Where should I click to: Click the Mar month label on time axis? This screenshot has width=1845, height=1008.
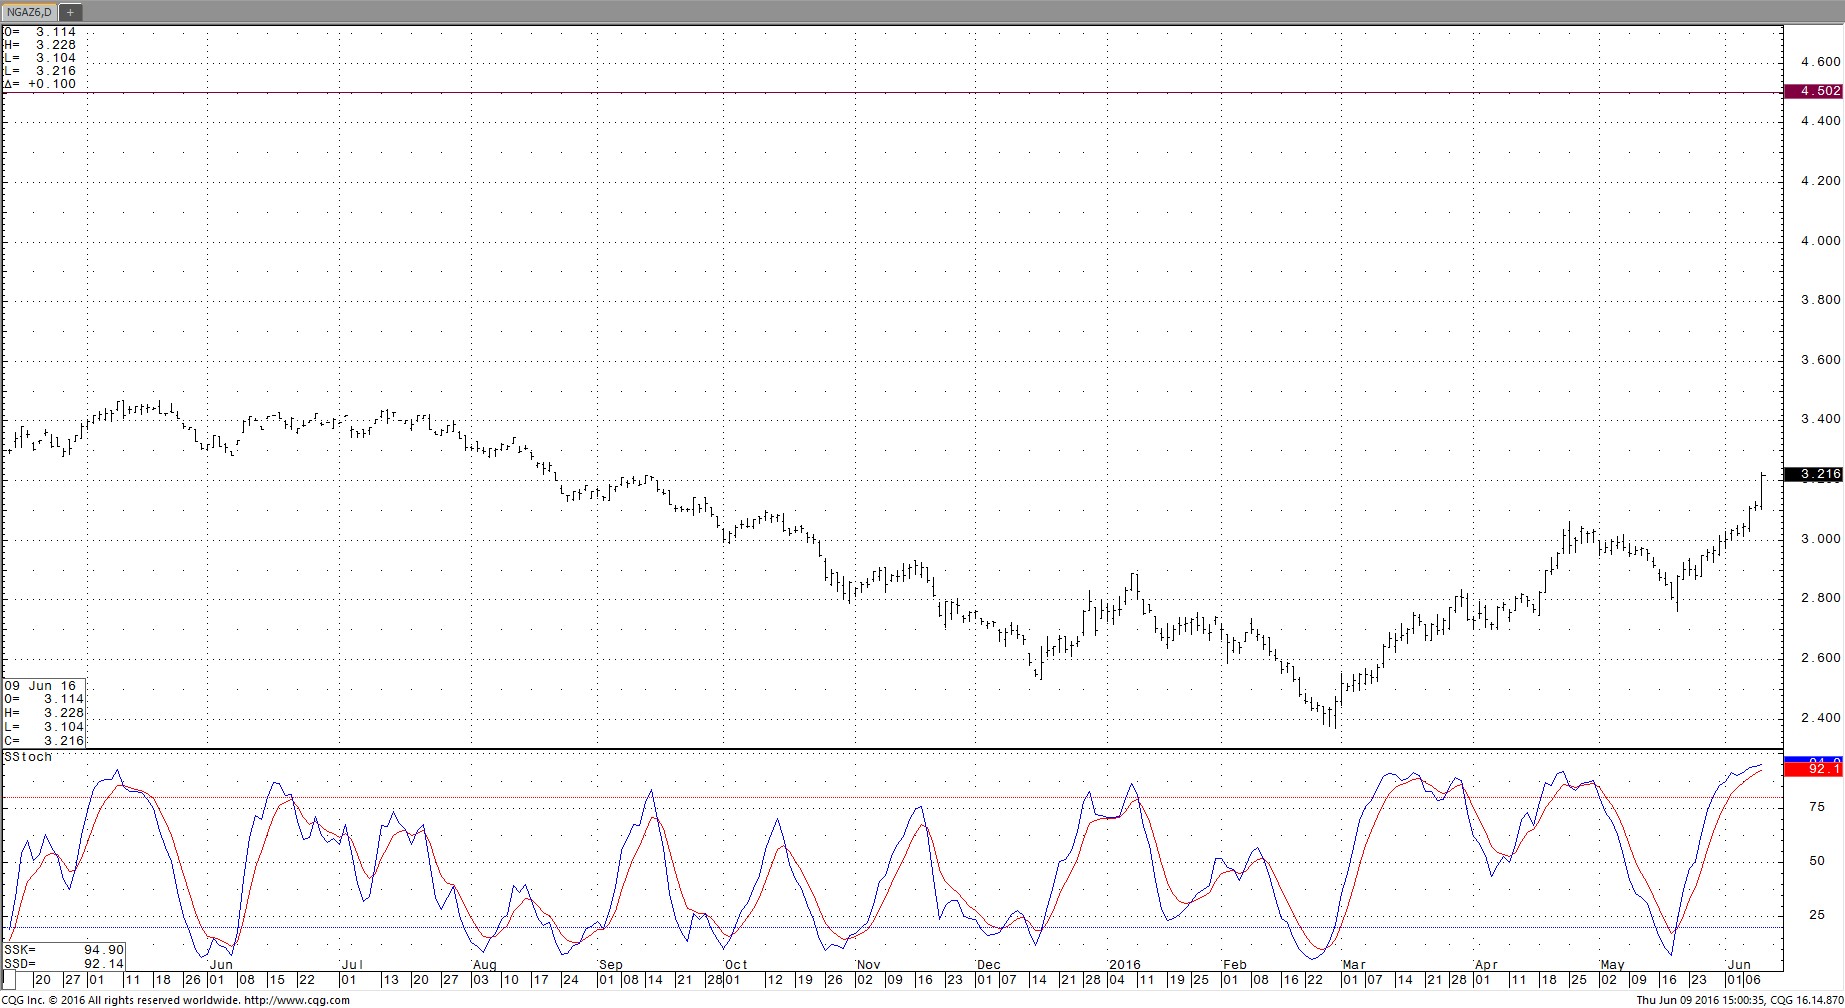(1353, 965)
